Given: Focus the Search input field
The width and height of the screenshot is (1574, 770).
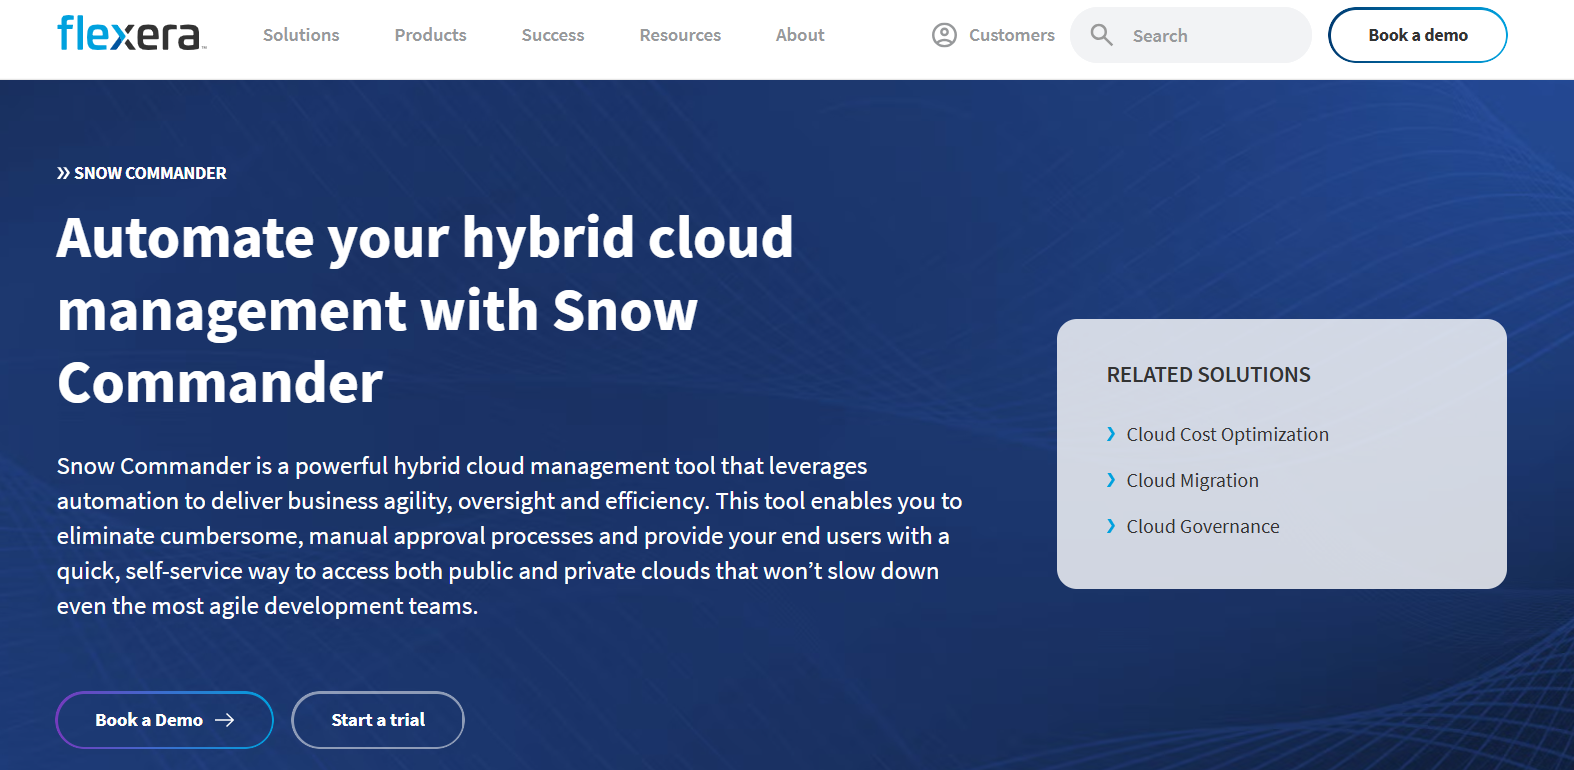Looking at the screenshot, I should (1191, 35).
